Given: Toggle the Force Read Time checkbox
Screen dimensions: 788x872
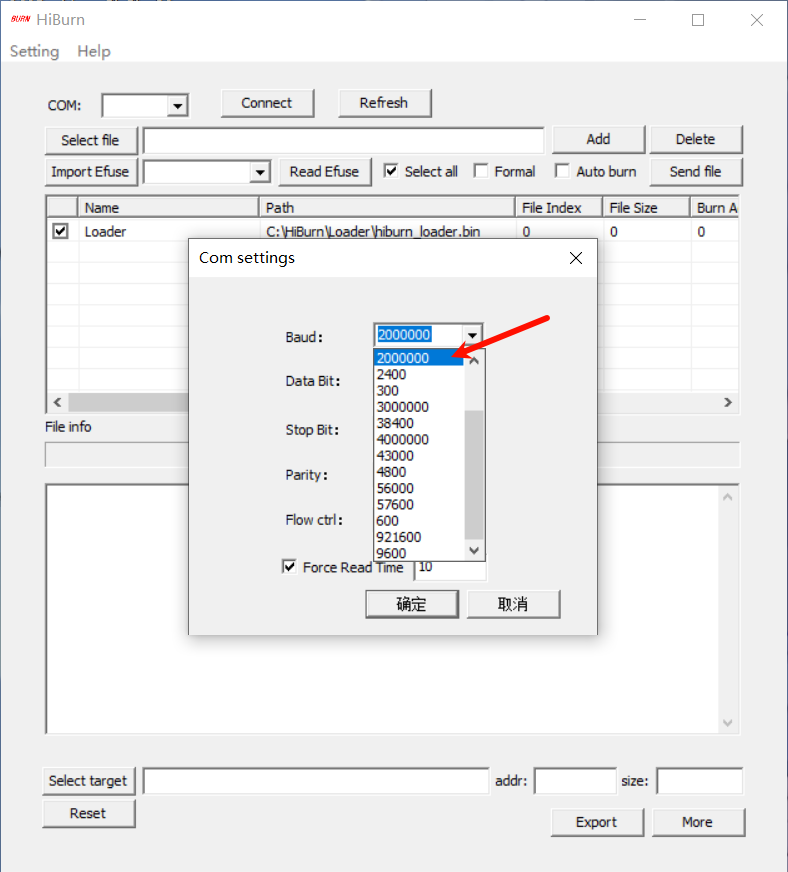Looking at the screenshot, I should pos(290,567).
